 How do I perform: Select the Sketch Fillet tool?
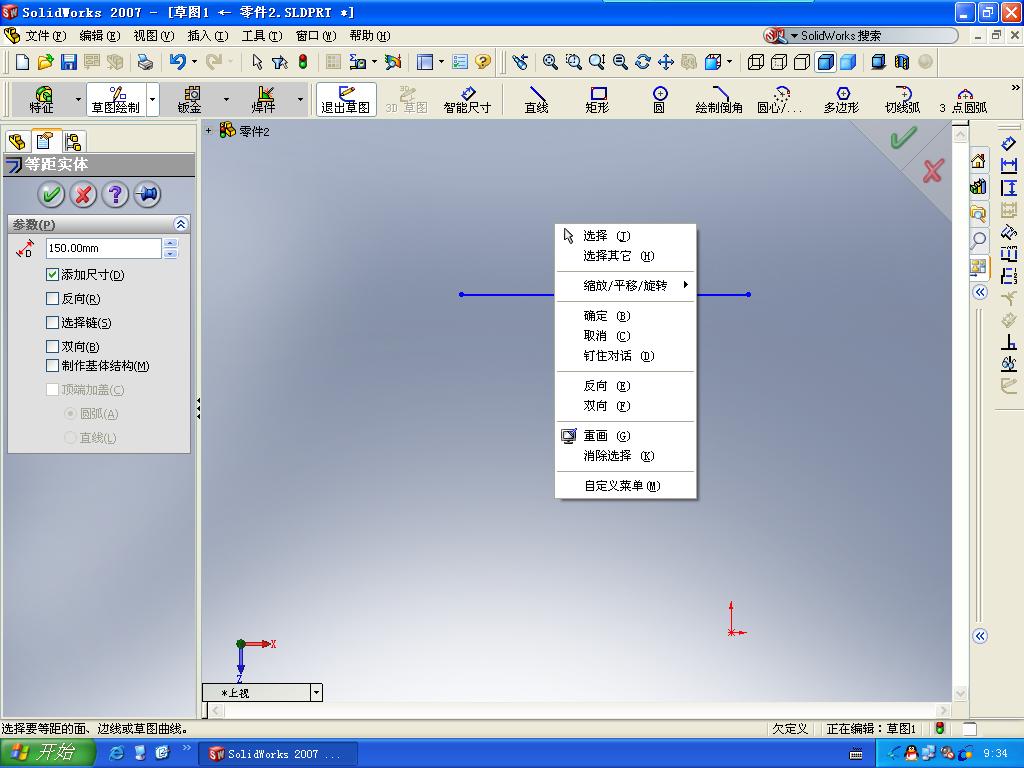pos(719,99)
